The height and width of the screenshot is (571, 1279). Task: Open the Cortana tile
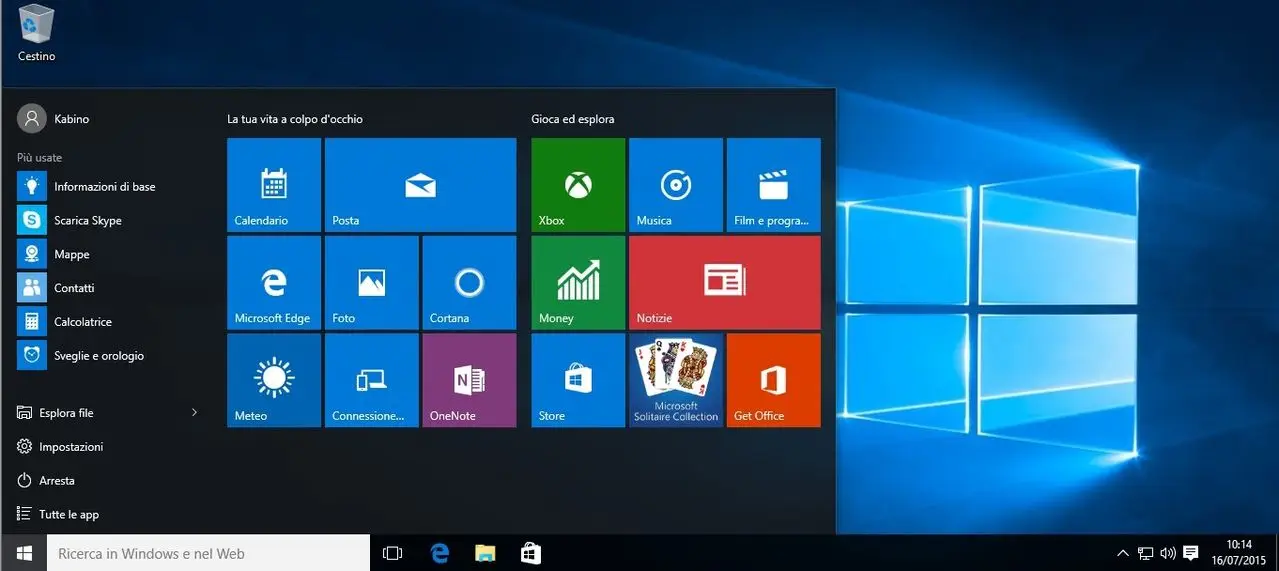469,283
